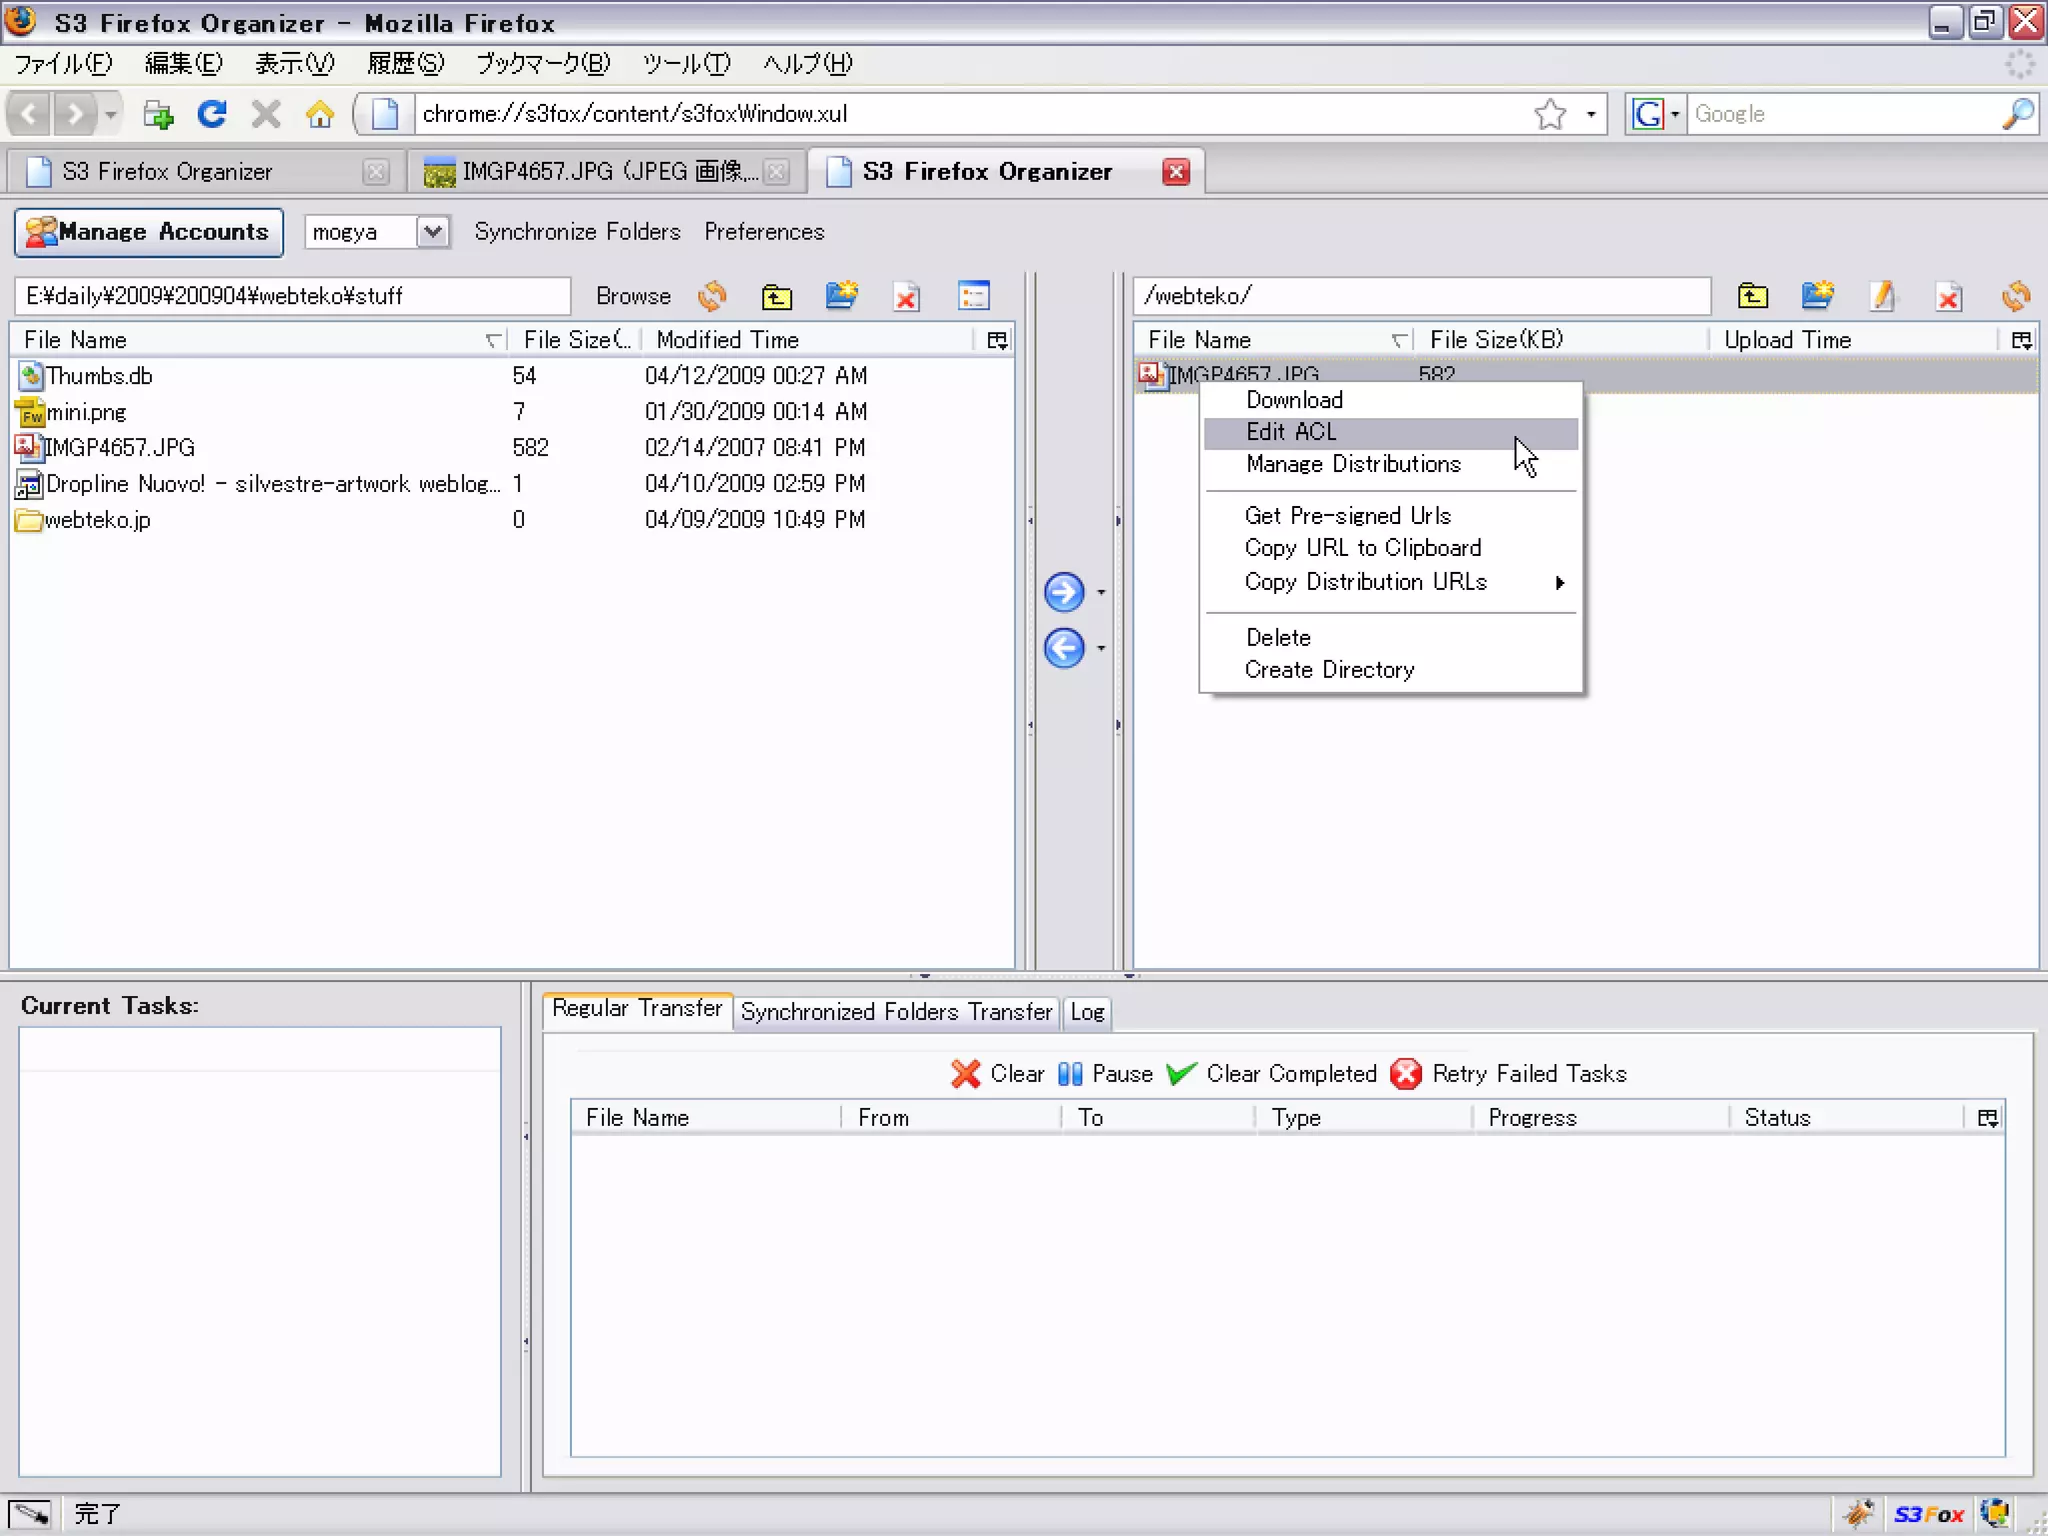This screenshot has width=2048, height=1536.
Task: Click the download left-arrow button
Action: point(1064,648)
